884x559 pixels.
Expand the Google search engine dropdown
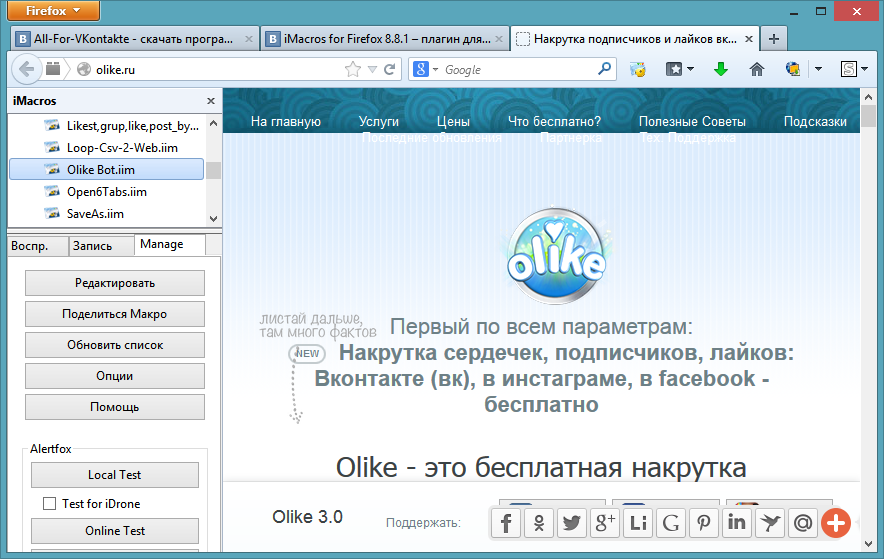(x=433, y=70)
